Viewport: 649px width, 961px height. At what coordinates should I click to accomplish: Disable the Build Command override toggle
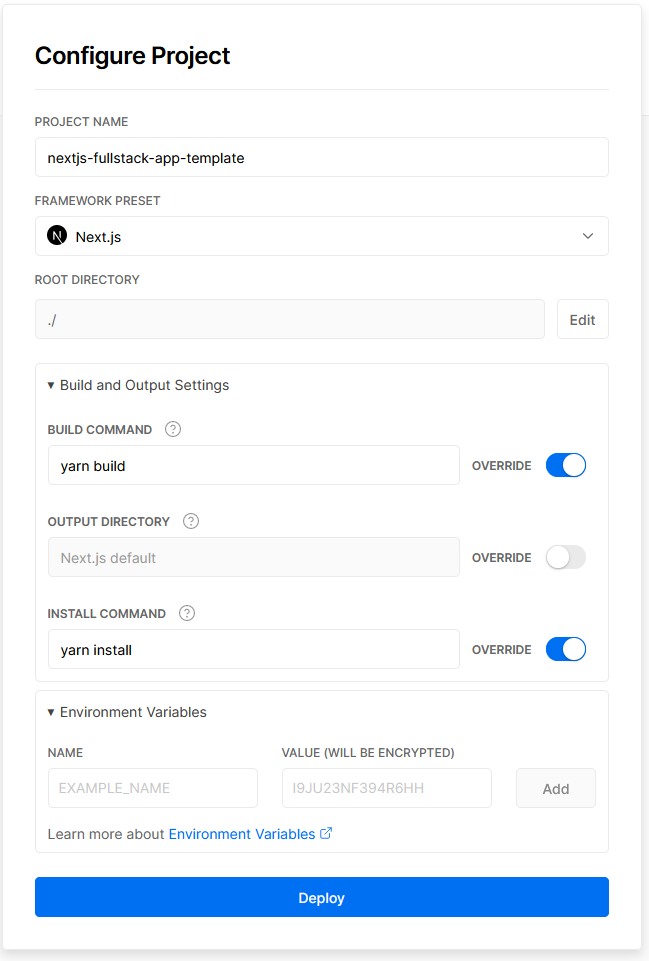[565, 465]
